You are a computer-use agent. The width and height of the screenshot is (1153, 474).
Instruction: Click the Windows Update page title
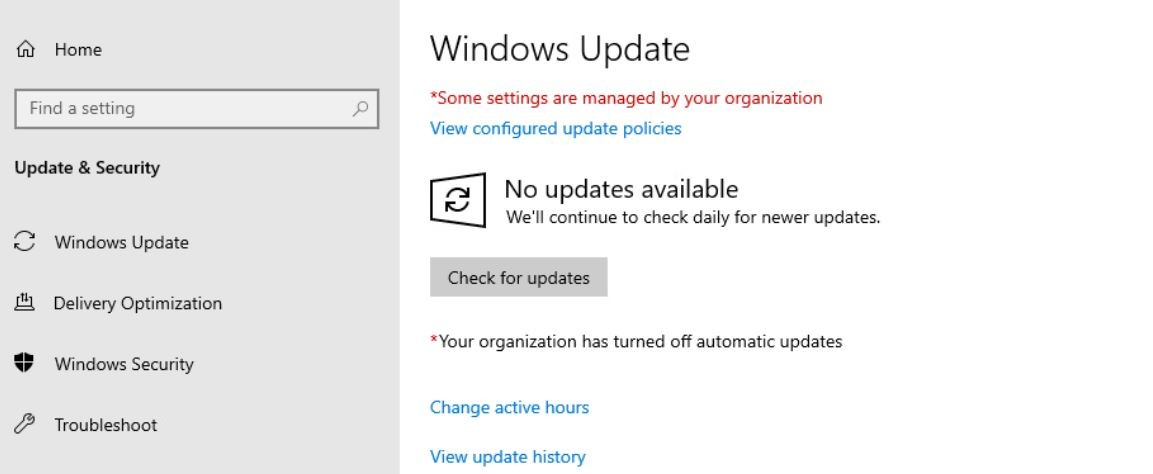point(560,49)
